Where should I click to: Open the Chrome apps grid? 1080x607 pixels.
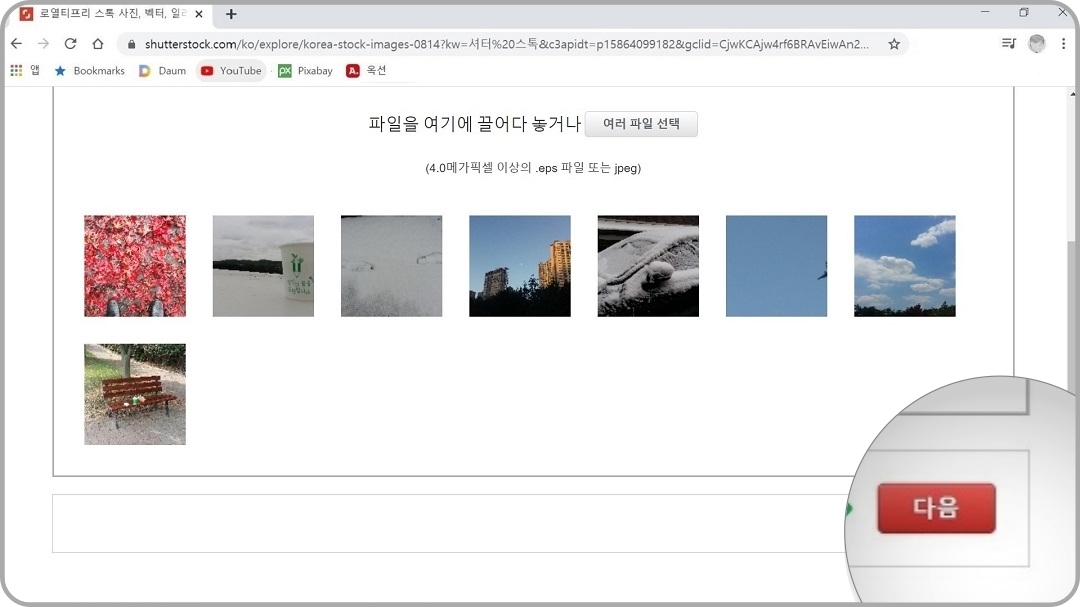coord(16,70)
